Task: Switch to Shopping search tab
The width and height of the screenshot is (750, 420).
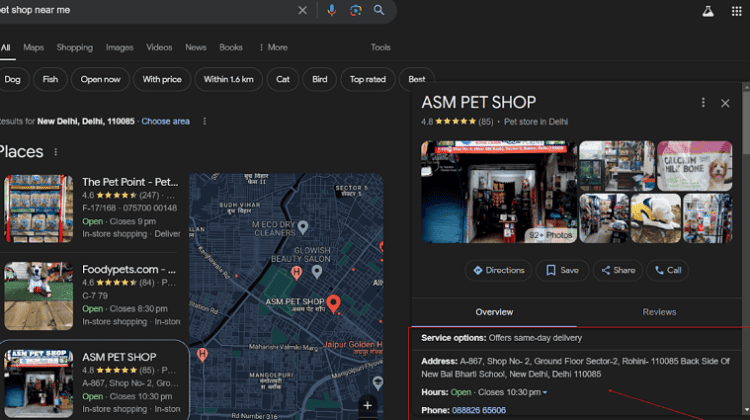Action: click(75, 47)
